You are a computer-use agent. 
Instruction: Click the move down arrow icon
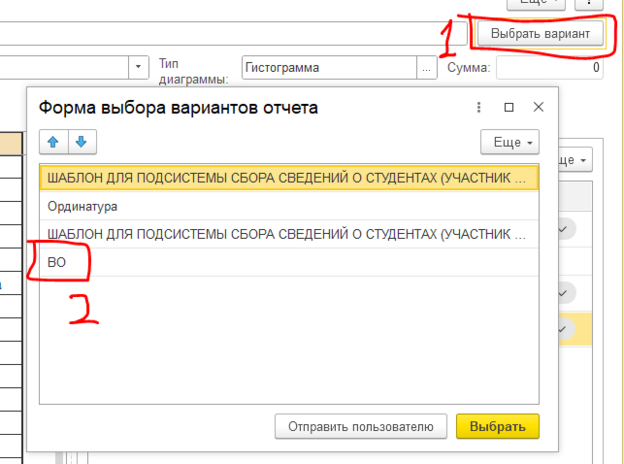click(80, 141)
